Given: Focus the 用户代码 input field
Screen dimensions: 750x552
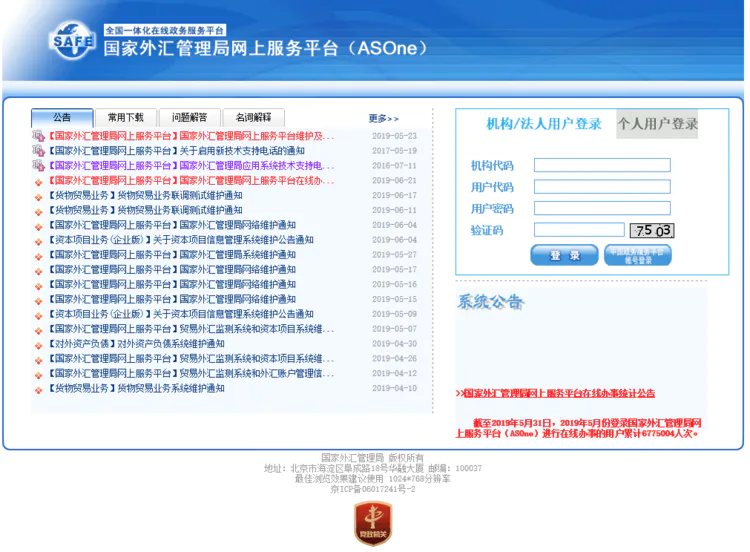Looking at the screenshot, I should [x=602, y=187].
